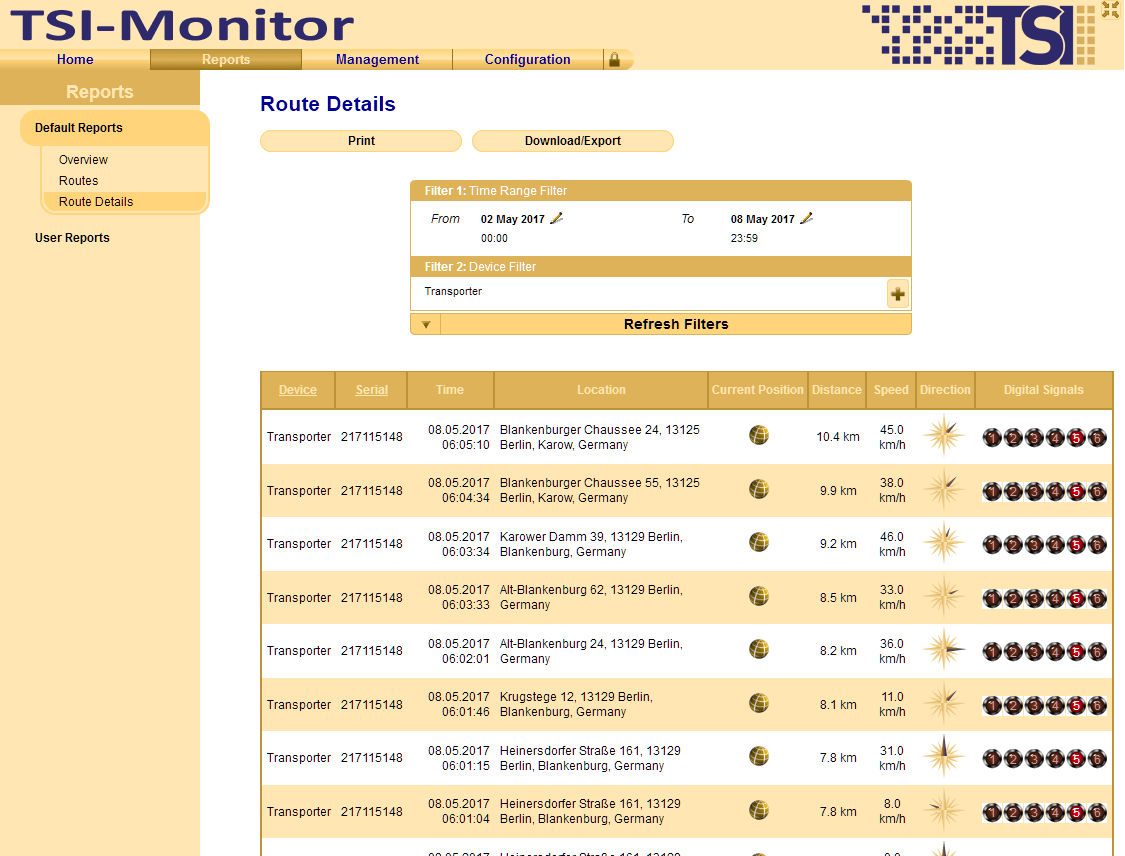Viewport: 1125px width, 856px height.
Task: Expand the Default Reports section
Action: pyautogui.click(x=115, y=128)
